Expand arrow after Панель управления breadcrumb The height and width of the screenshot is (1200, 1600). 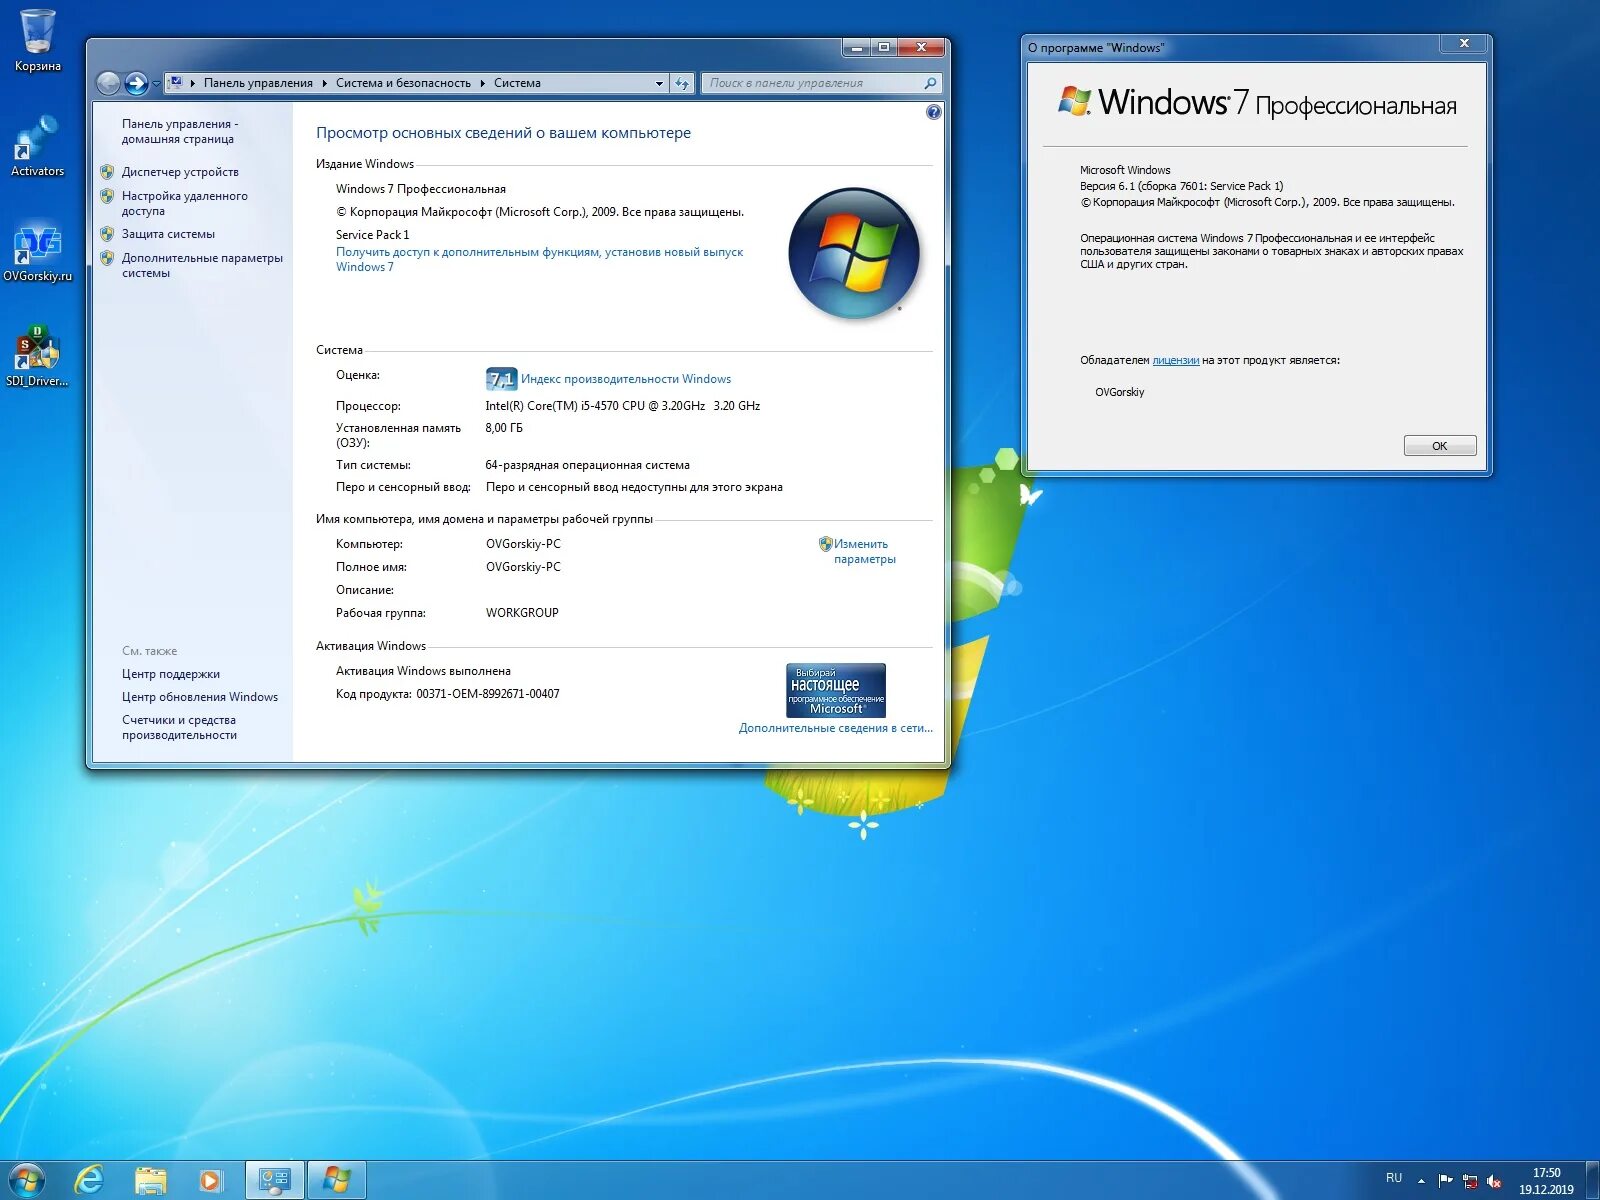click(x=325, y=83)
